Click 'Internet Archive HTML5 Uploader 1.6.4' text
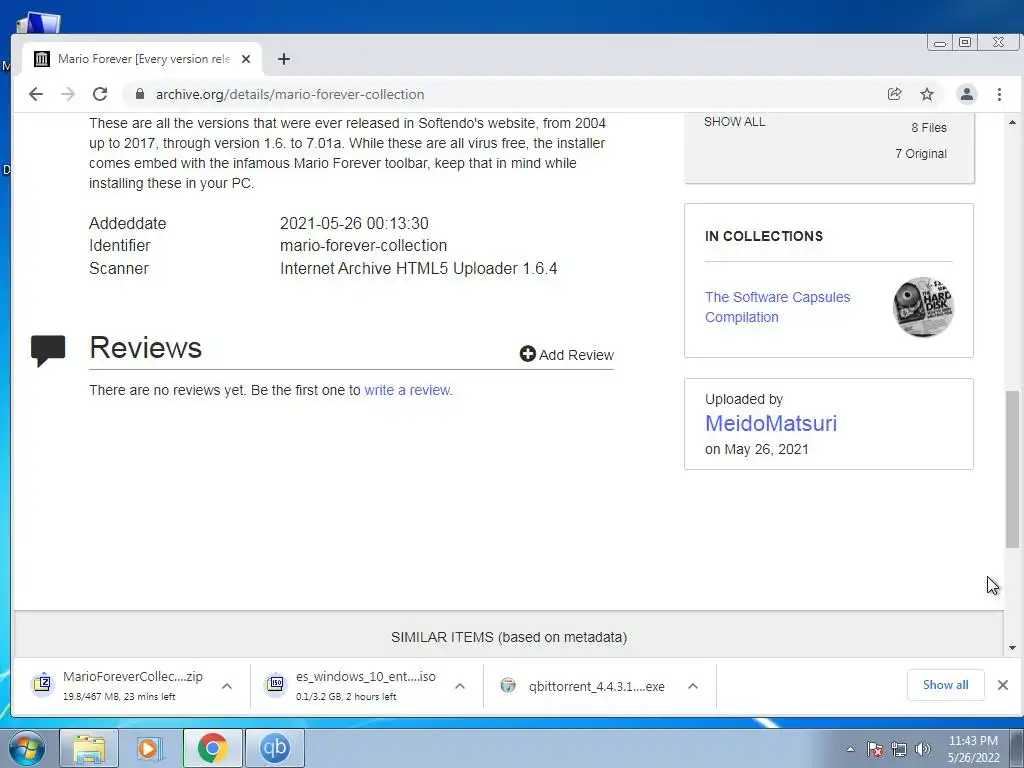Image resolution: width=1024 pixels, height=768 pixels. [x=419, y=268]
